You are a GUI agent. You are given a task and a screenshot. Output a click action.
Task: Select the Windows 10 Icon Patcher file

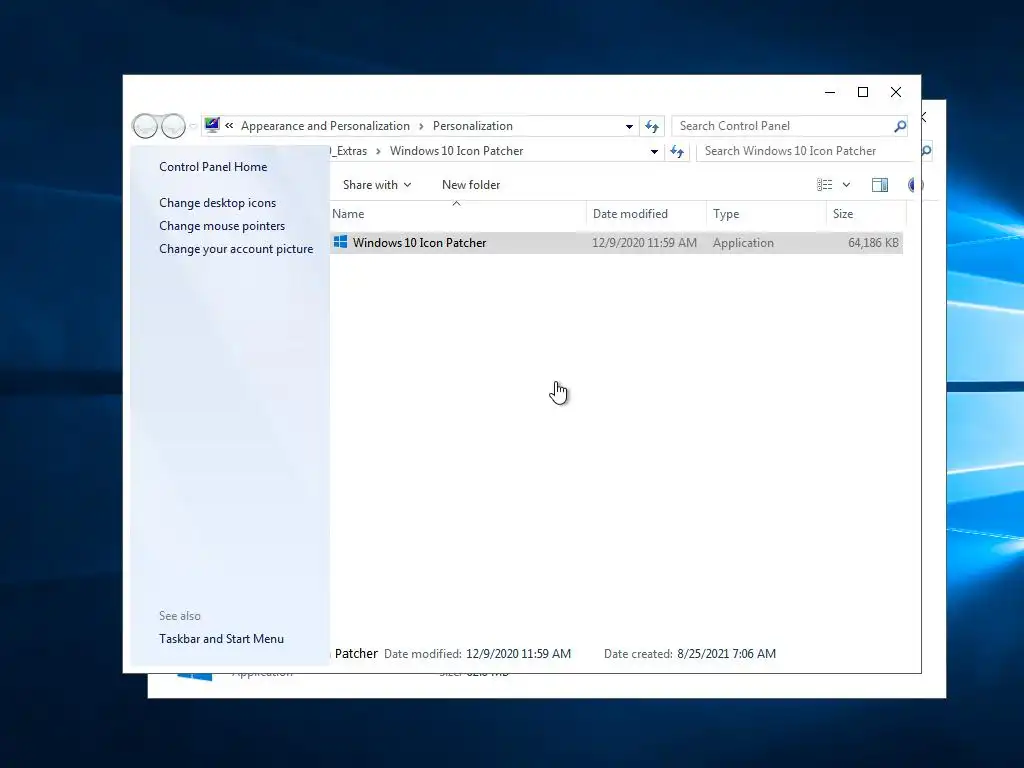pyautogui.click(x=616, y=243)
